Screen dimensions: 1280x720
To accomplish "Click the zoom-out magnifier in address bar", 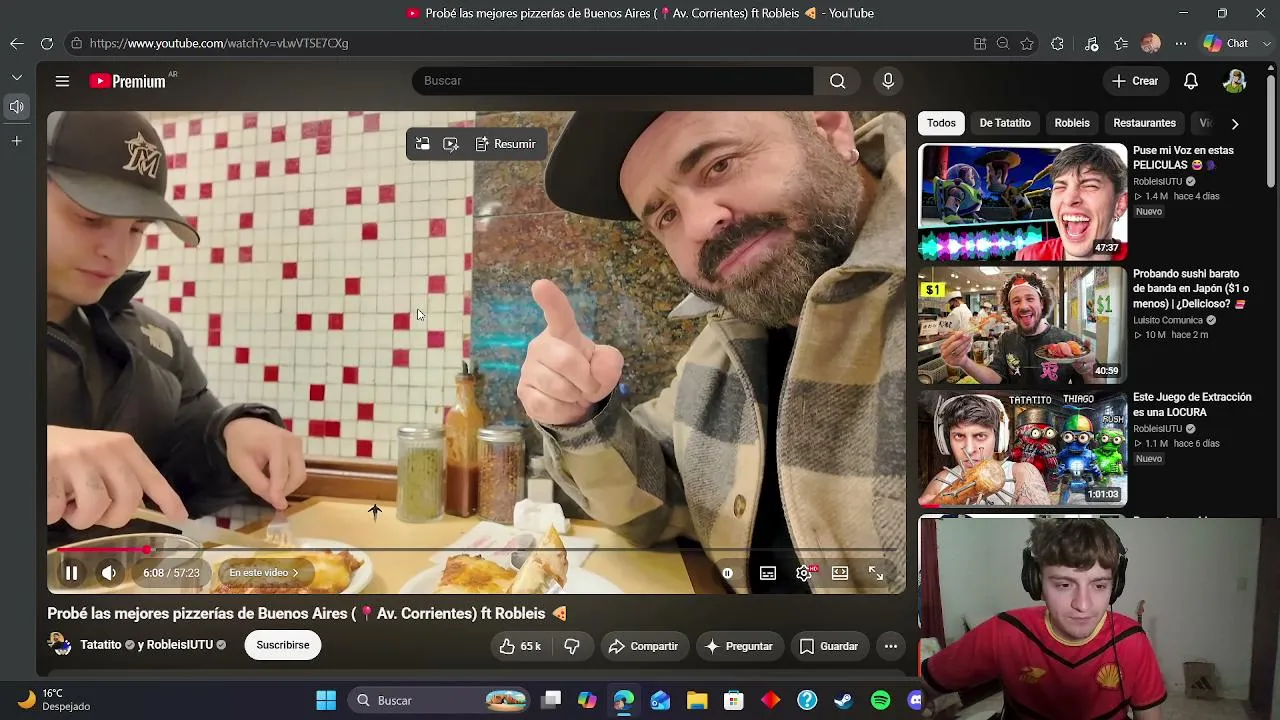I will coord(1003,44).
